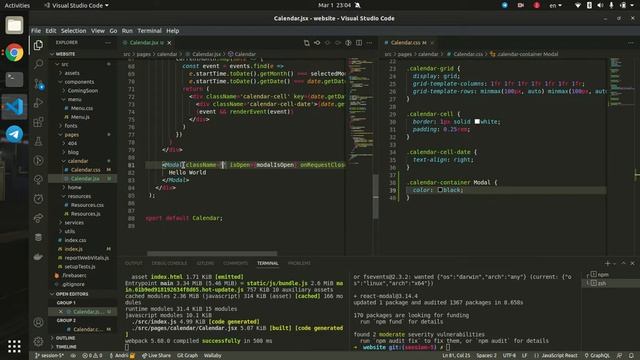640x360 pixels.
Task: Open the File menu
Action: [x=36, y=31]
